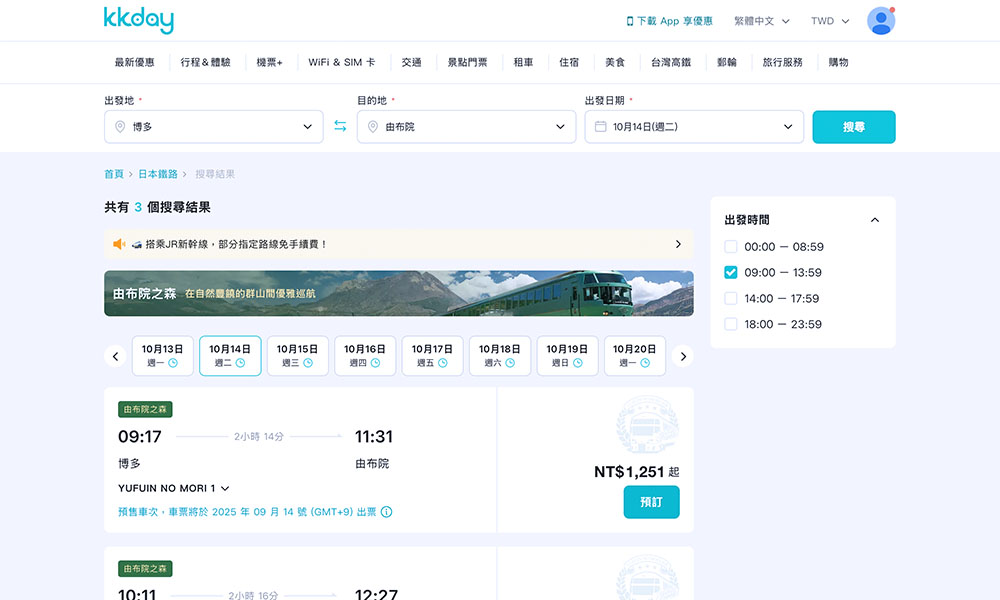Click the 由布院之森 tag on 10:11 train

(145, 569)
